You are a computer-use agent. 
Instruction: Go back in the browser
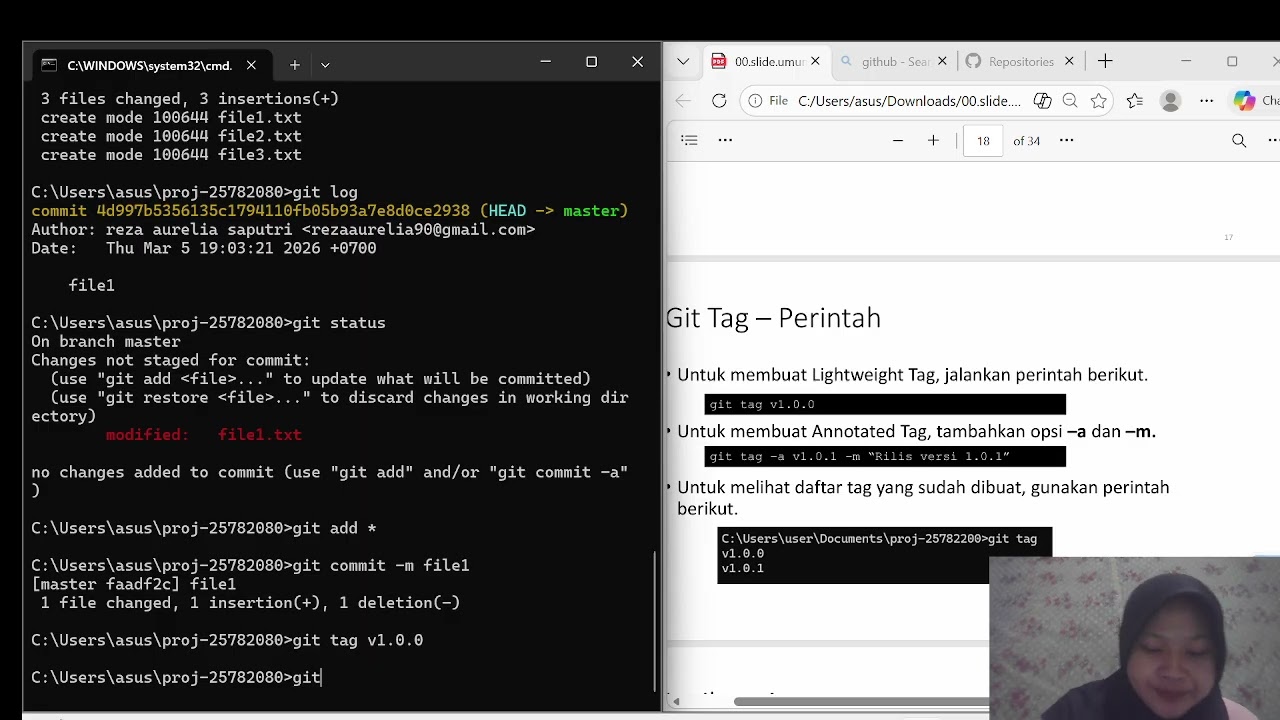coord(683,101)
